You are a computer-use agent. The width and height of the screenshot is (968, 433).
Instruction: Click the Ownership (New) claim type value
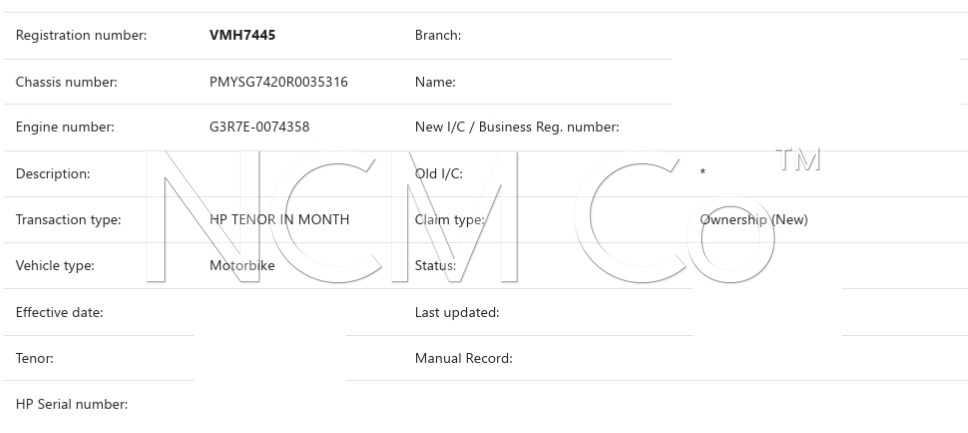[753, 220]
